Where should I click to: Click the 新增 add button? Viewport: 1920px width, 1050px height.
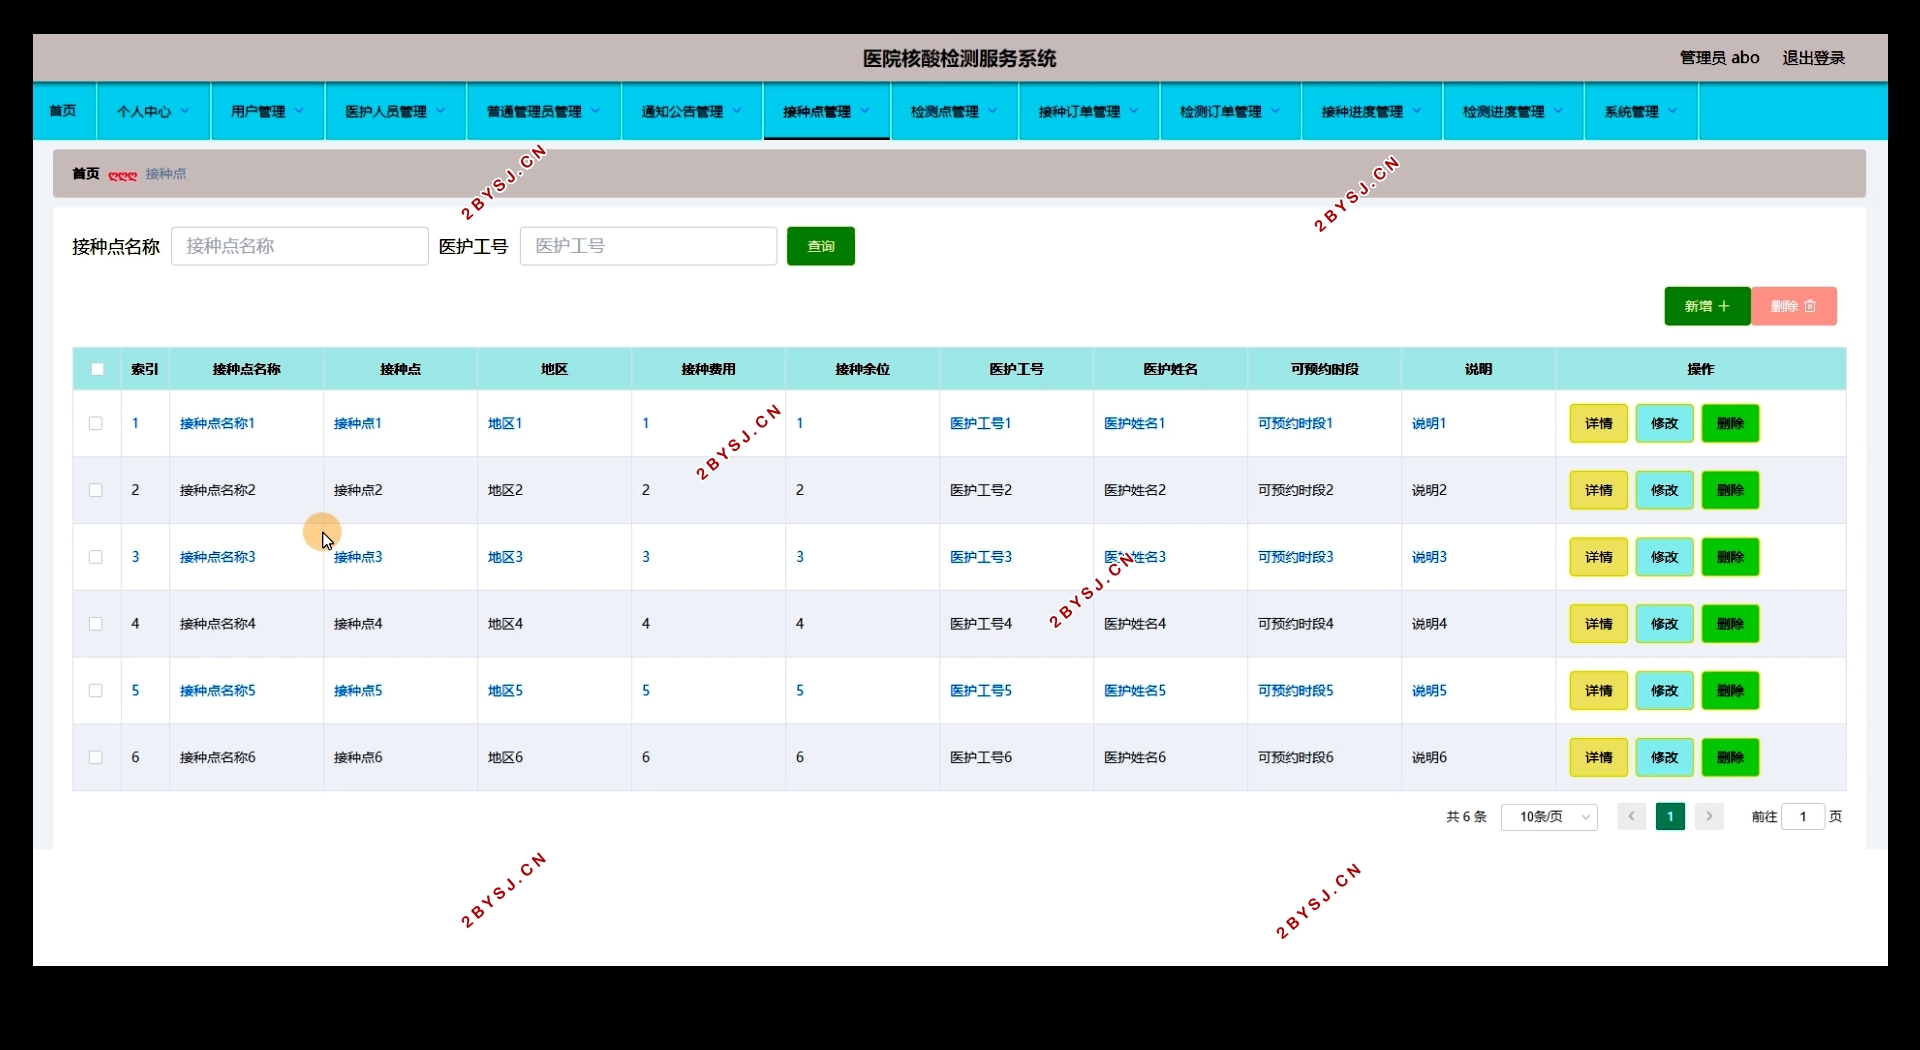[1707, 306]
